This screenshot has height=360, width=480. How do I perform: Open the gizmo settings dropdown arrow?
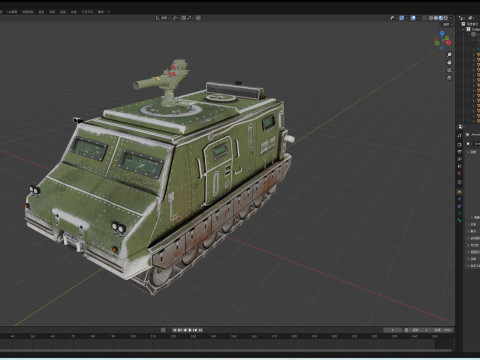(x=407, y=18)
